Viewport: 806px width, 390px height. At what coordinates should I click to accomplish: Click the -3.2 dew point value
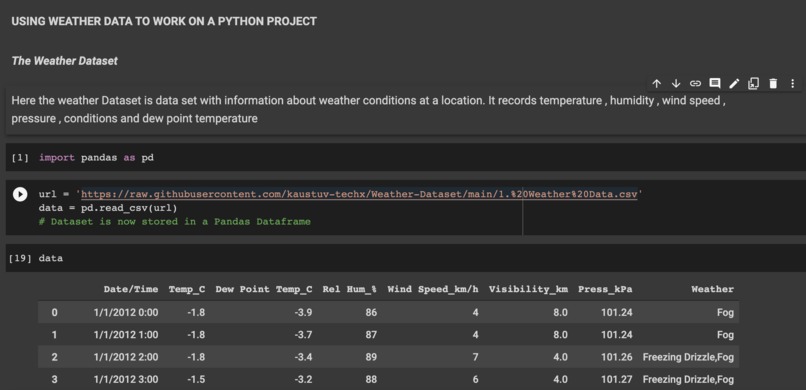tap(303, 380)
